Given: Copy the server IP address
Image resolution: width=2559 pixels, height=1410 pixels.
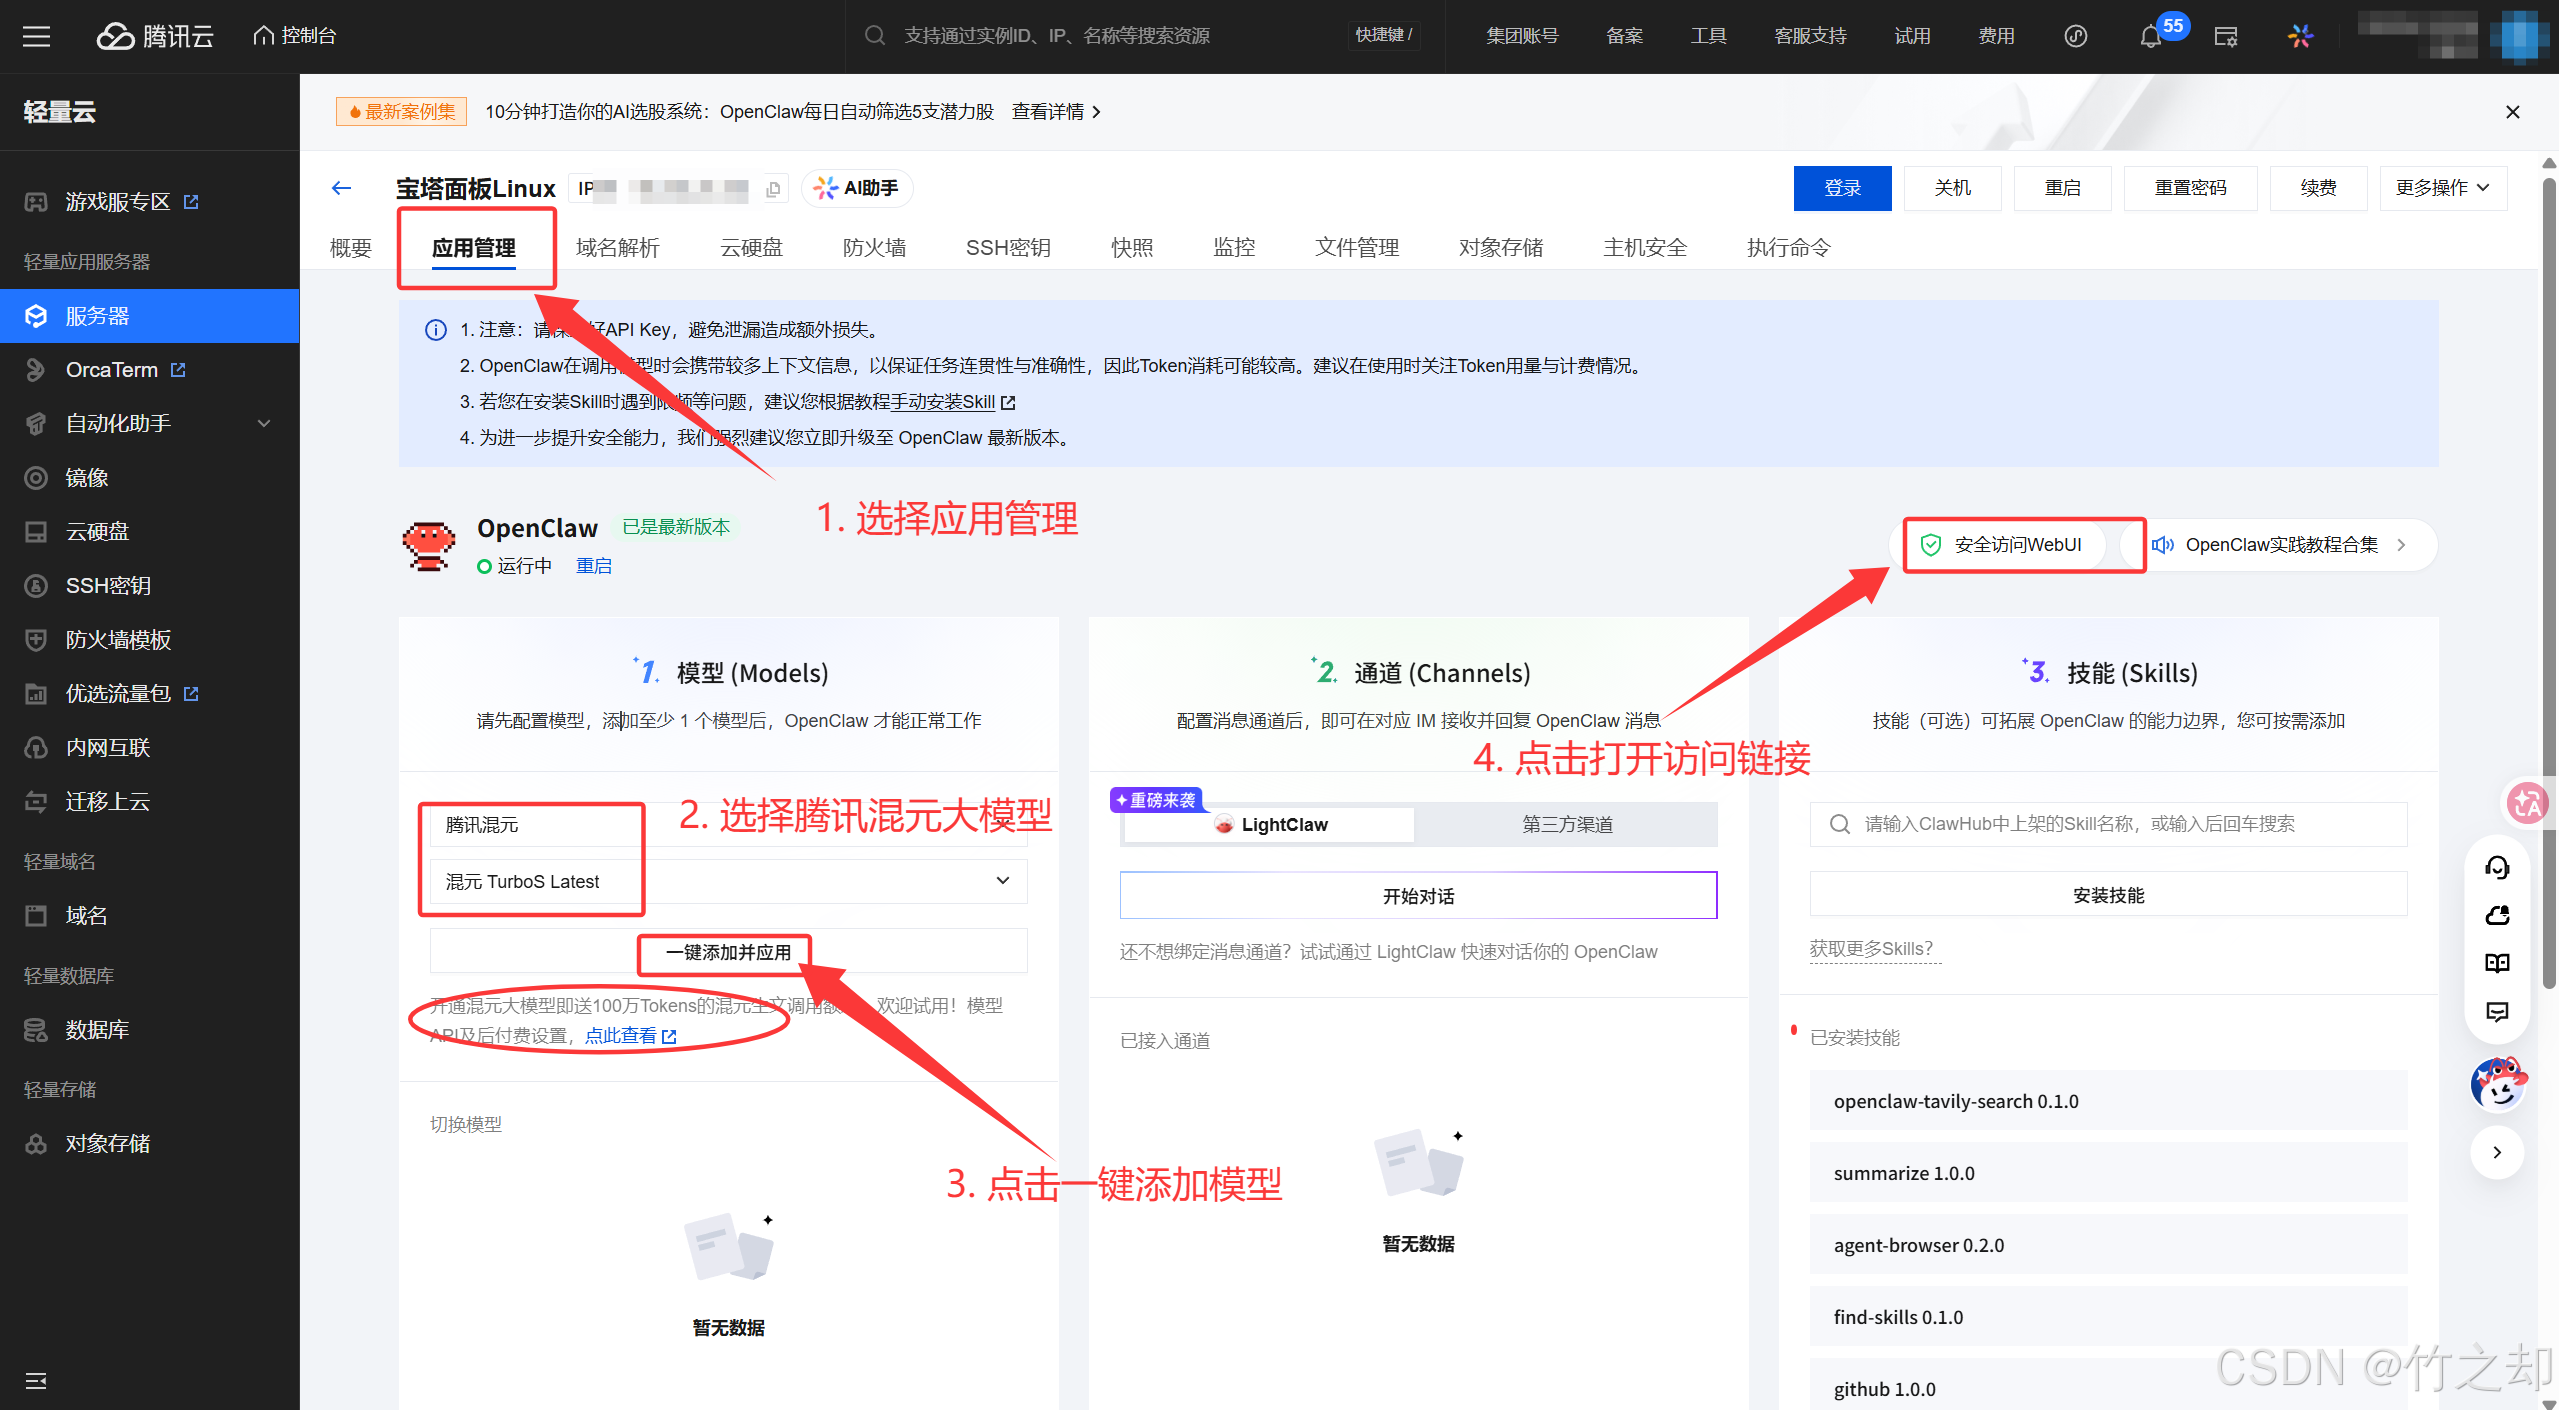Looking at the screenshot, I should tap(774, 188).
